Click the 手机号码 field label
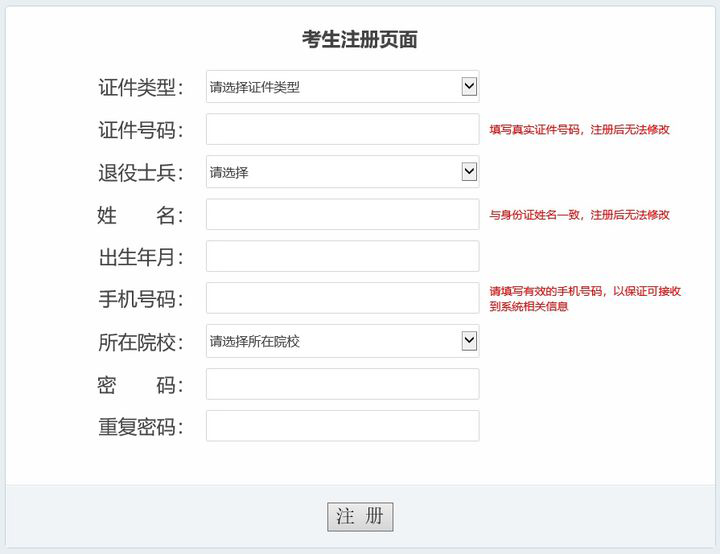720x554 pixels. 140,299
